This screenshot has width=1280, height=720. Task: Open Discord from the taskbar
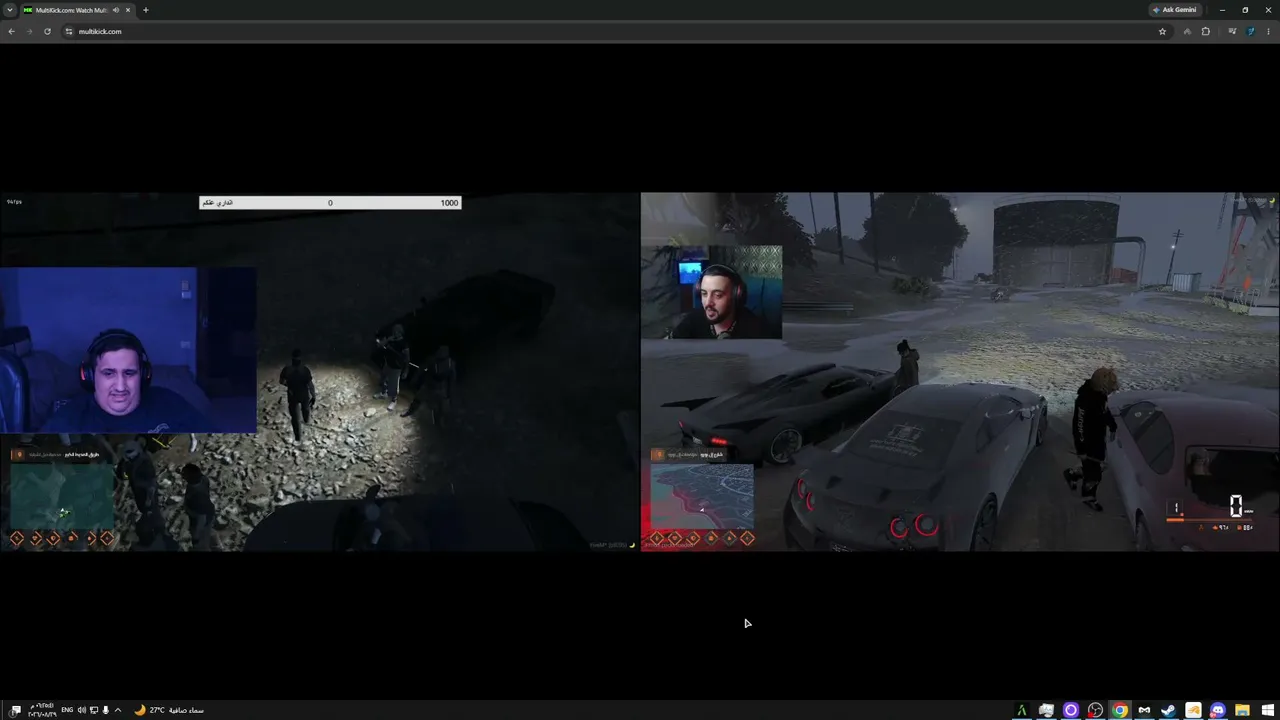click(x=1217, y=710)
